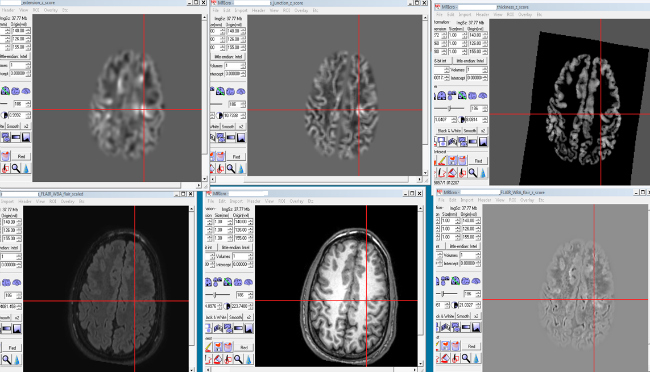Select magnifier tool in thickness_z_score window
Viewport: 650px width, 372px height.
pos(473,173)
